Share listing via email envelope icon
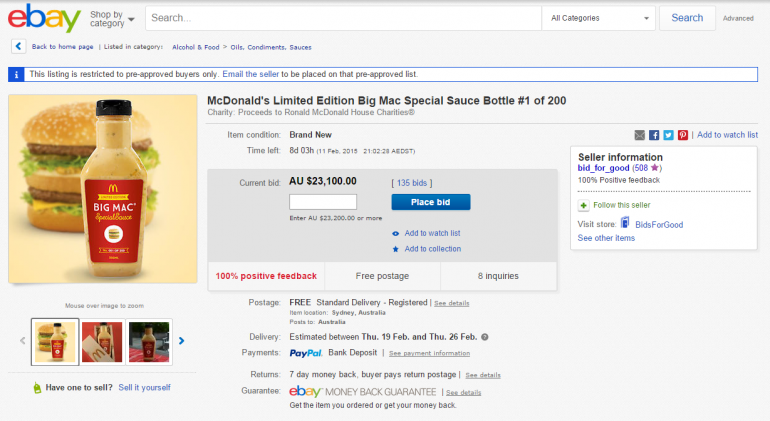 click(640, 135)
